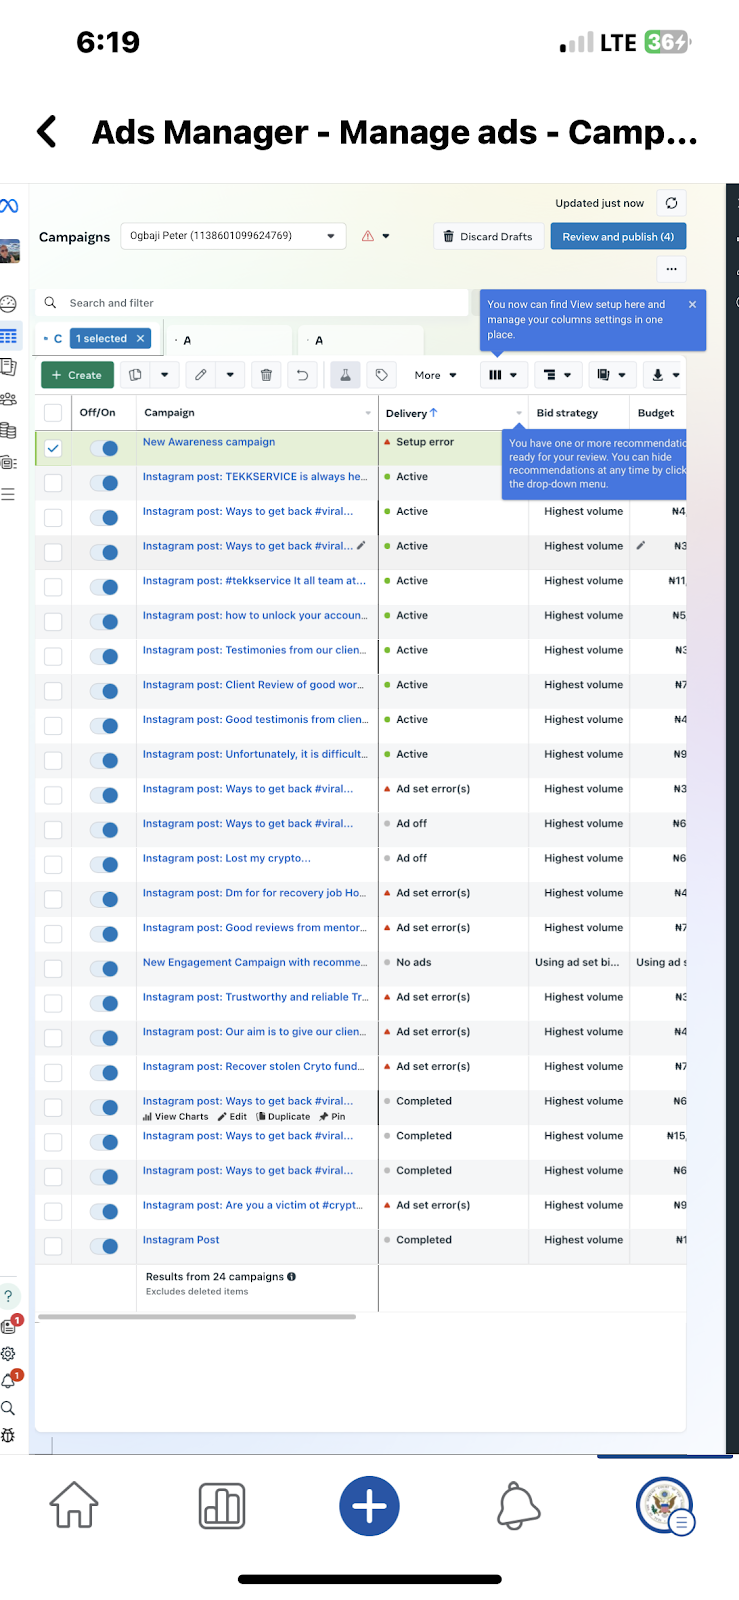The width and height of the screenshot is (739, 1600).
Task: Open the notifications bell in the bottom bar
Action: pyautogui.click(x=518, y=1505)
